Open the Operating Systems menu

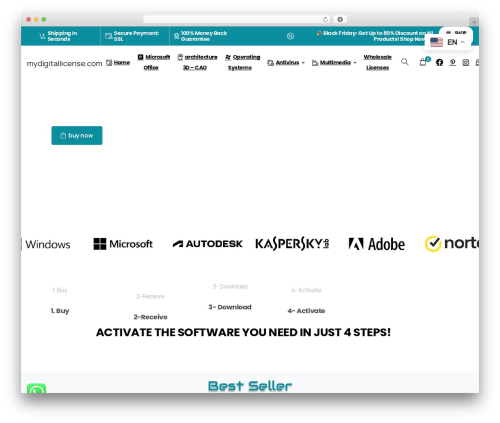243,62
